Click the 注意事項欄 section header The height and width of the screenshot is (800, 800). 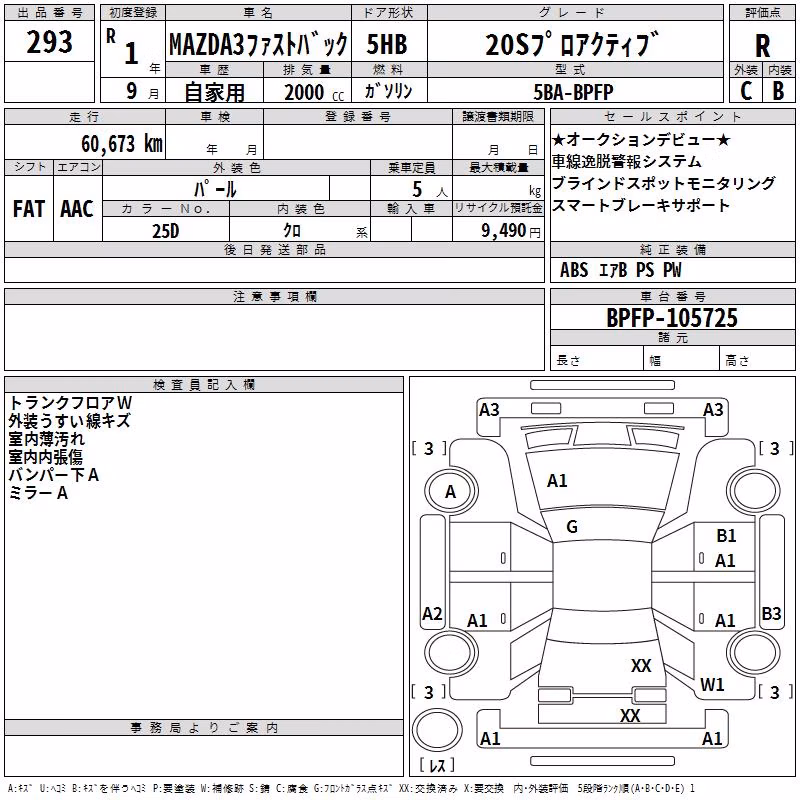pos(274,296)
